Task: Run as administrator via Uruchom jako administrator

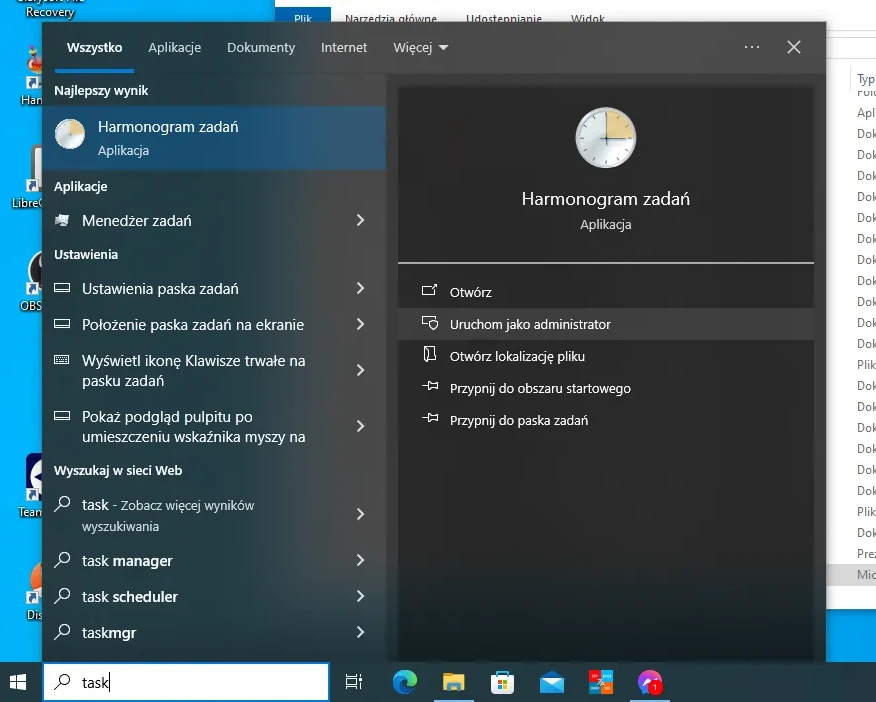Action: pos(530,324)
